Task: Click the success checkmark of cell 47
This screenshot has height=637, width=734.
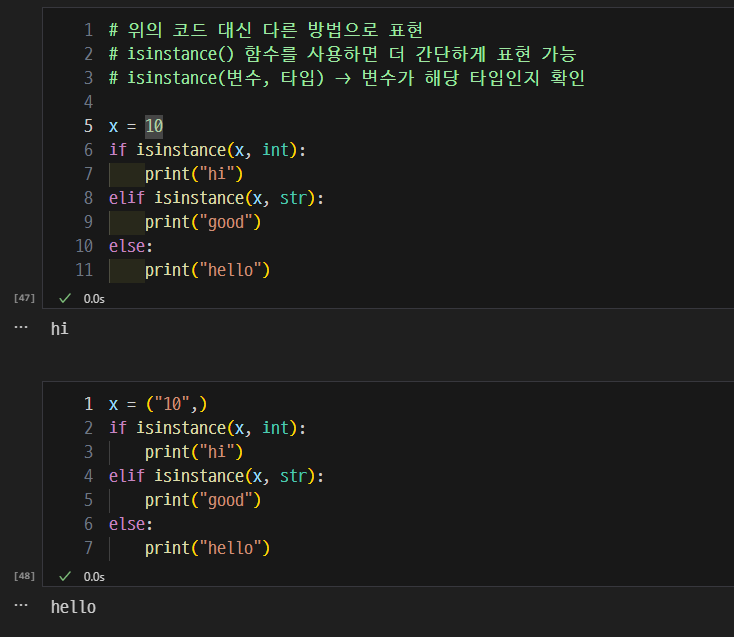Action: click(x=65, y=298)
